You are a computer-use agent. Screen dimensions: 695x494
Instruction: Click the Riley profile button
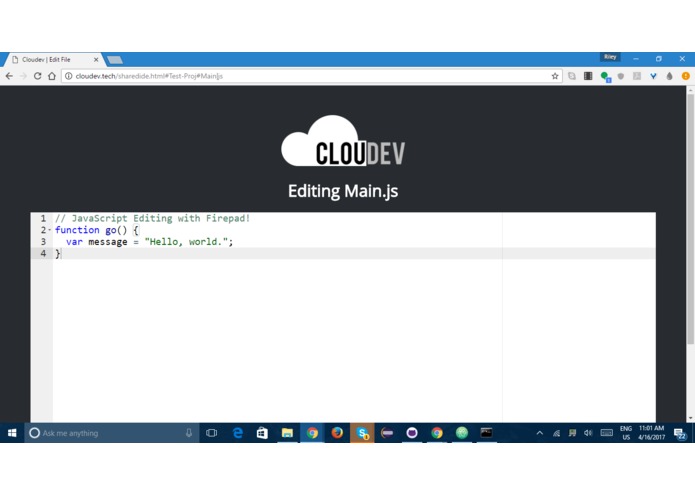coord(610,57)
